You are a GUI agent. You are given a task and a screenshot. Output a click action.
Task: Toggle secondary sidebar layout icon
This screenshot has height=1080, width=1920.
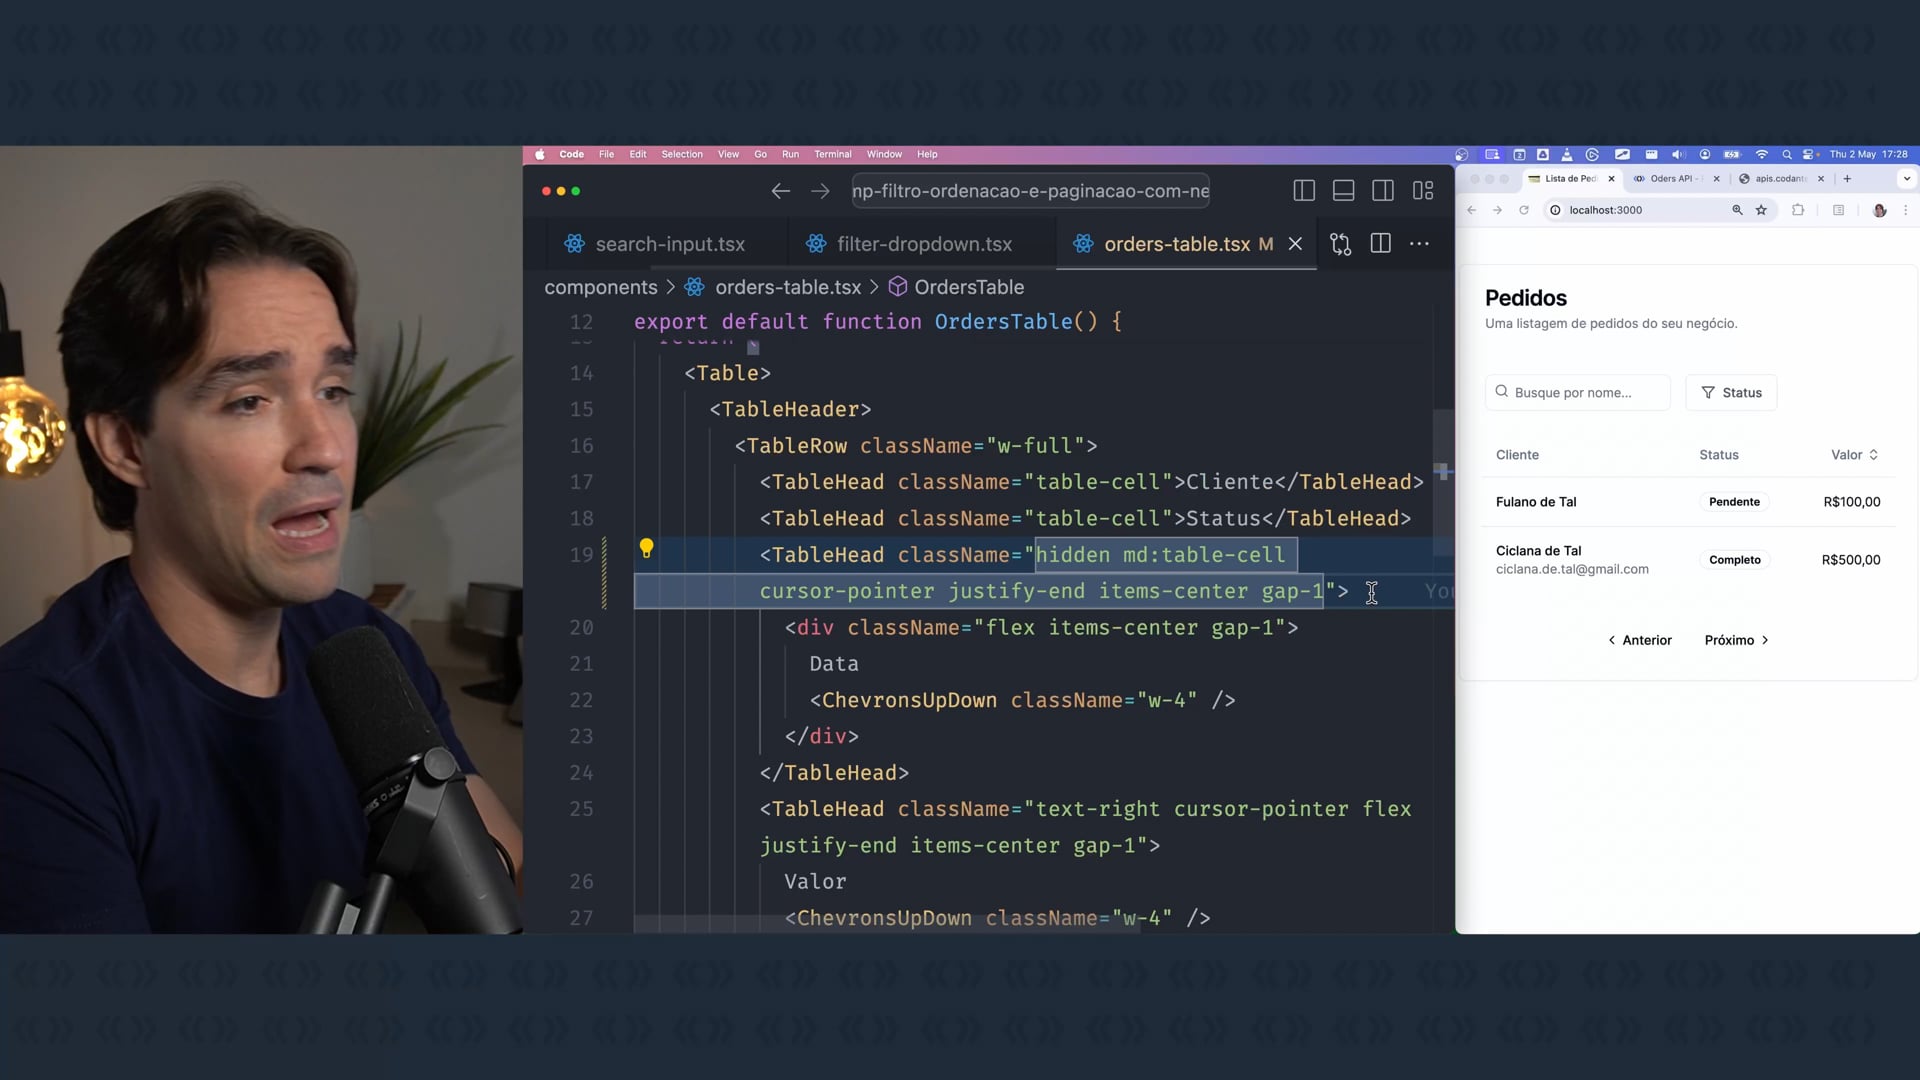(1383, 191)
